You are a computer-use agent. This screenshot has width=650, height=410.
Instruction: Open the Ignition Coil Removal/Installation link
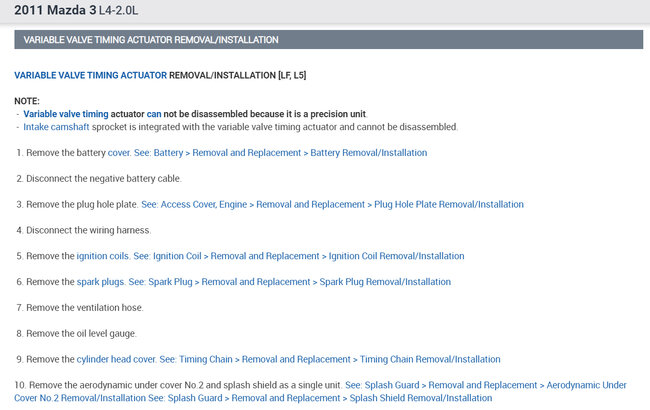pos(298,256)
